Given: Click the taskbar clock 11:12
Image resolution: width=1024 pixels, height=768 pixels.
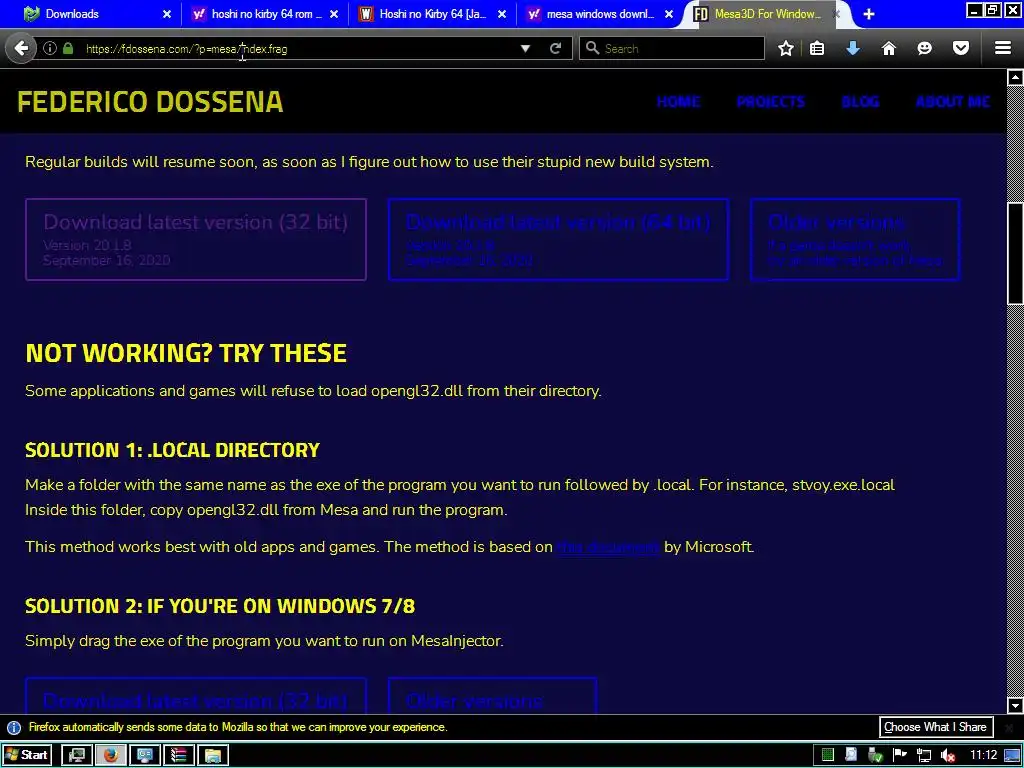Looking at the screenshot, I should click(983, 755).
